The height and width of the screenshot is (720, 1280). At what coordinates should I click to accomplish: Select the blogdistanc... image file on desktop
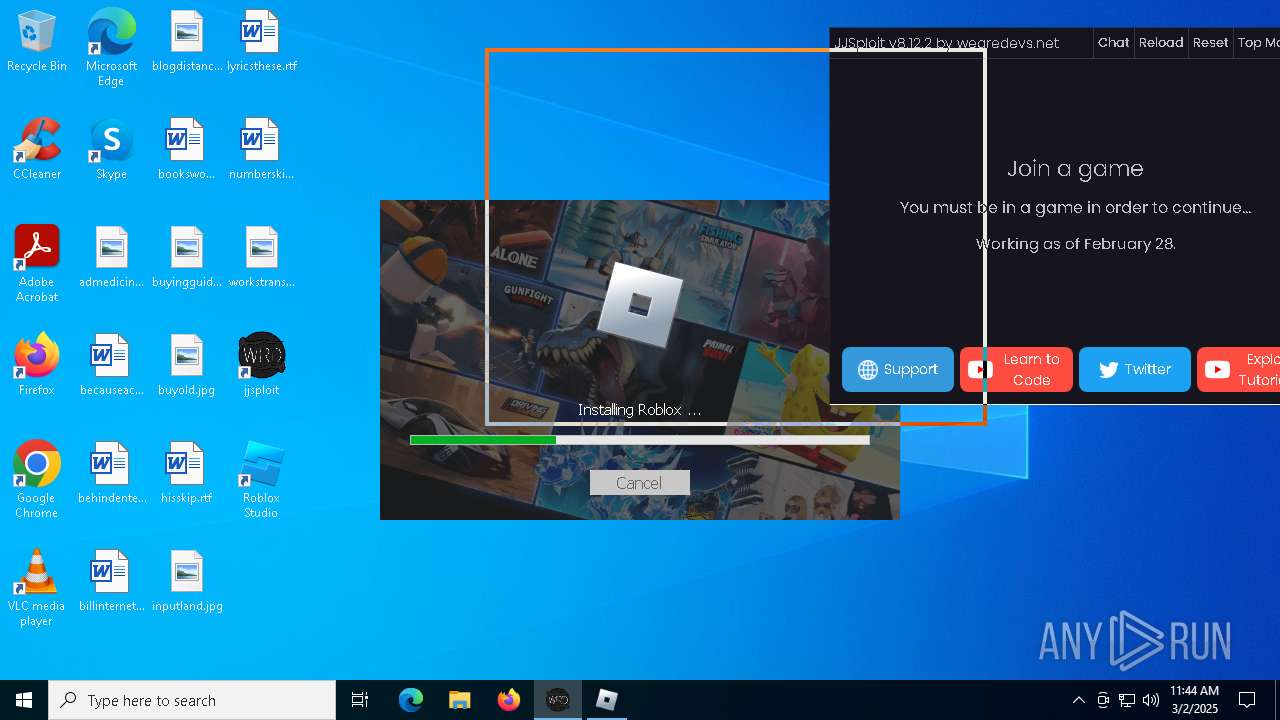point(186,42)
